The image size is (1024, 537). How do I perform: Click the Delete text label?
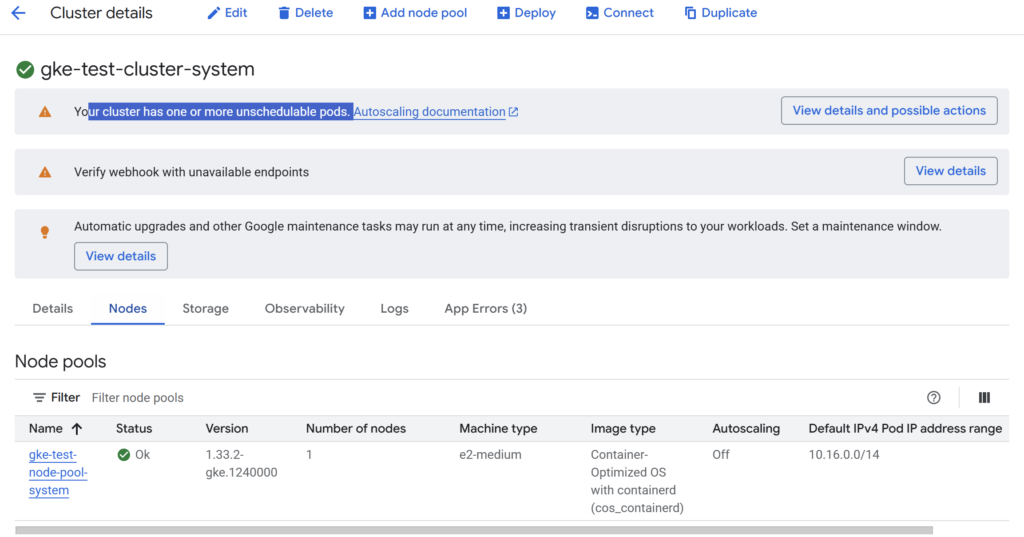point(313,13)
